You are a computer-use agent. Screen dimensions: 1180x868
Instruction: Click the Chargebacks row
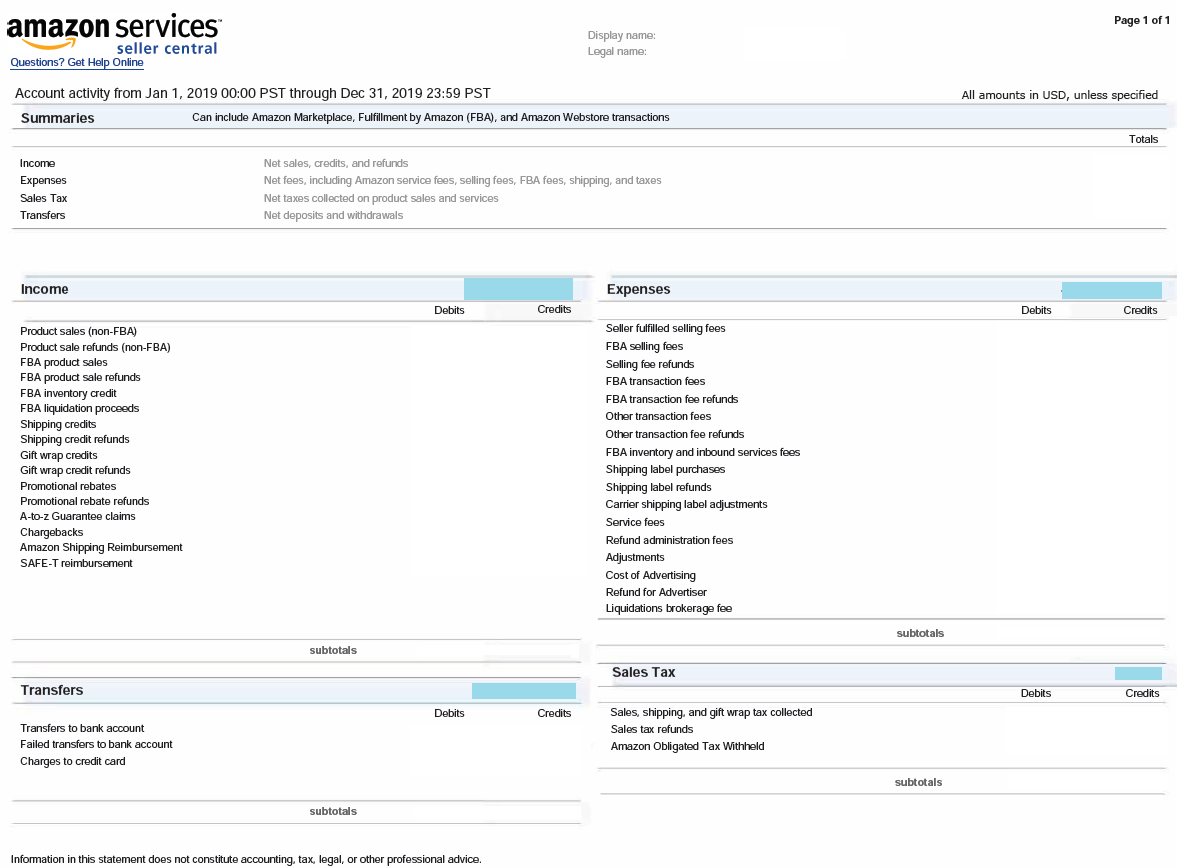51,532
